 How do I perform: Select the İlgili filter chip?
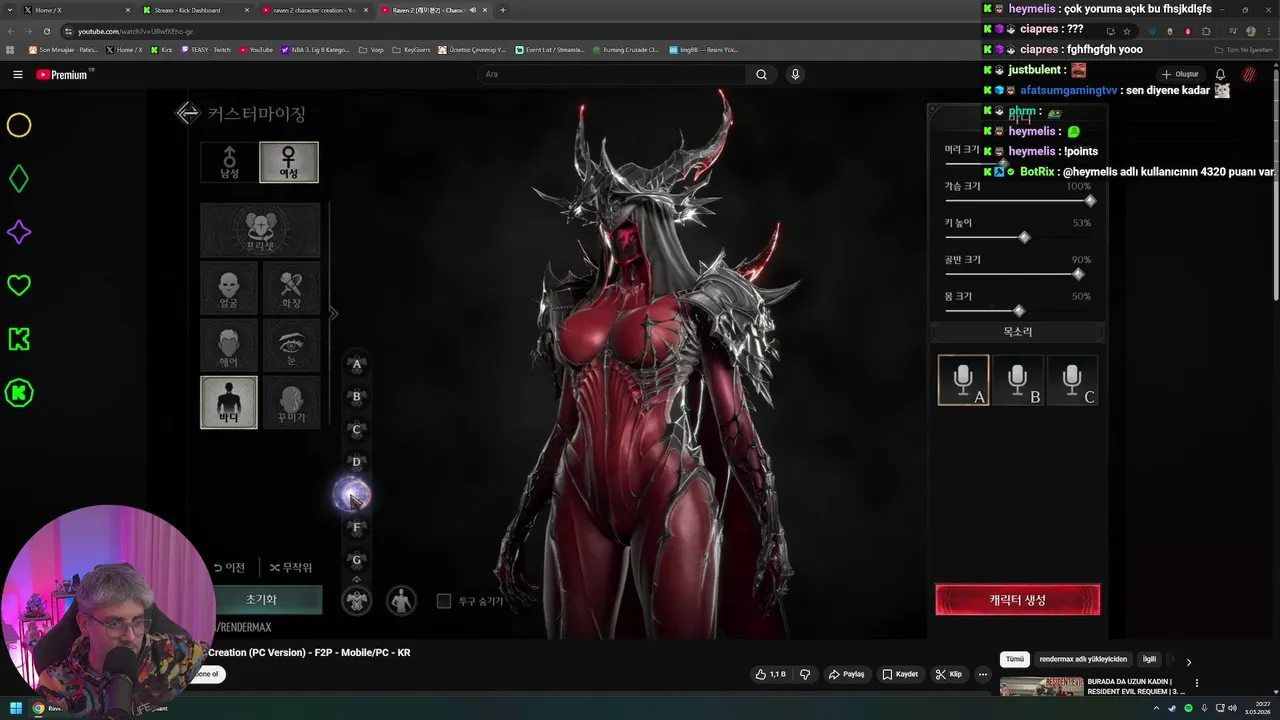[1150, 659]
